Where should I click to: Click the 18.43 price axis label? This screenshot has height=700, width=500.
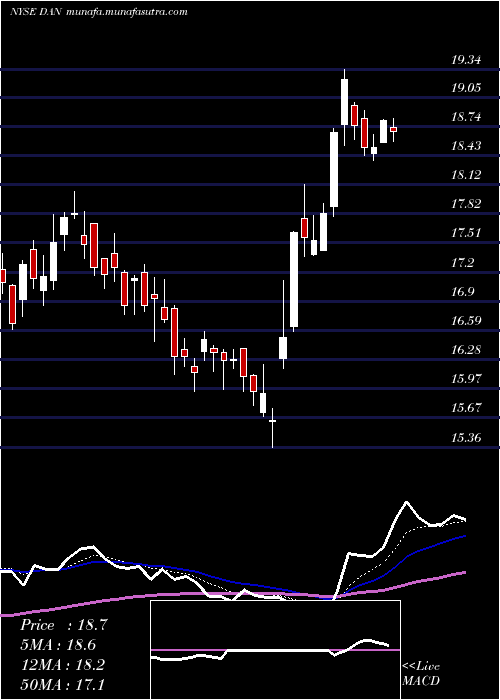(466, 146)
